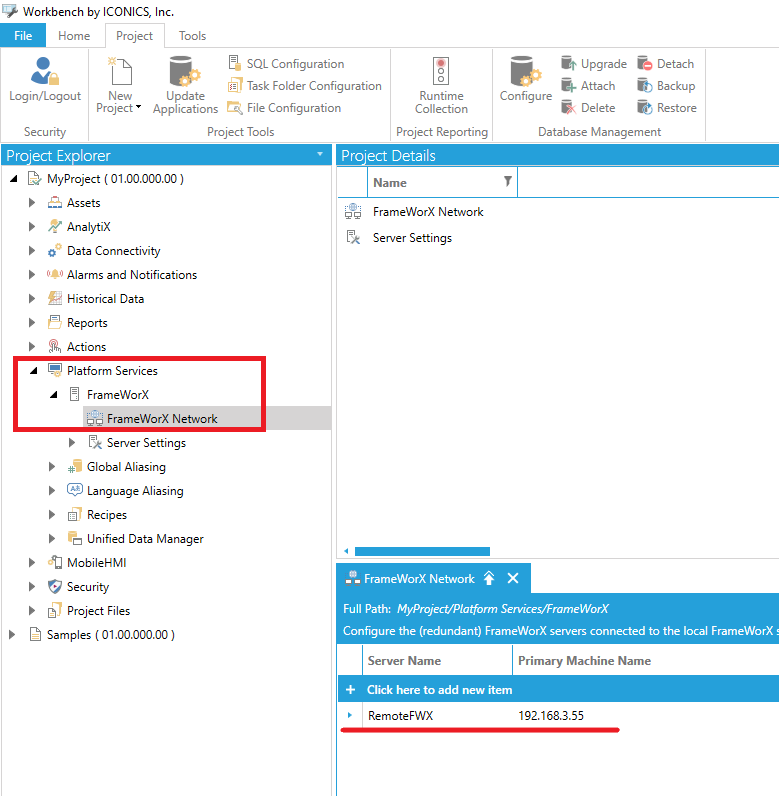Select Actions in the tree
Screen dimensions: 779x796
[86, 346]
